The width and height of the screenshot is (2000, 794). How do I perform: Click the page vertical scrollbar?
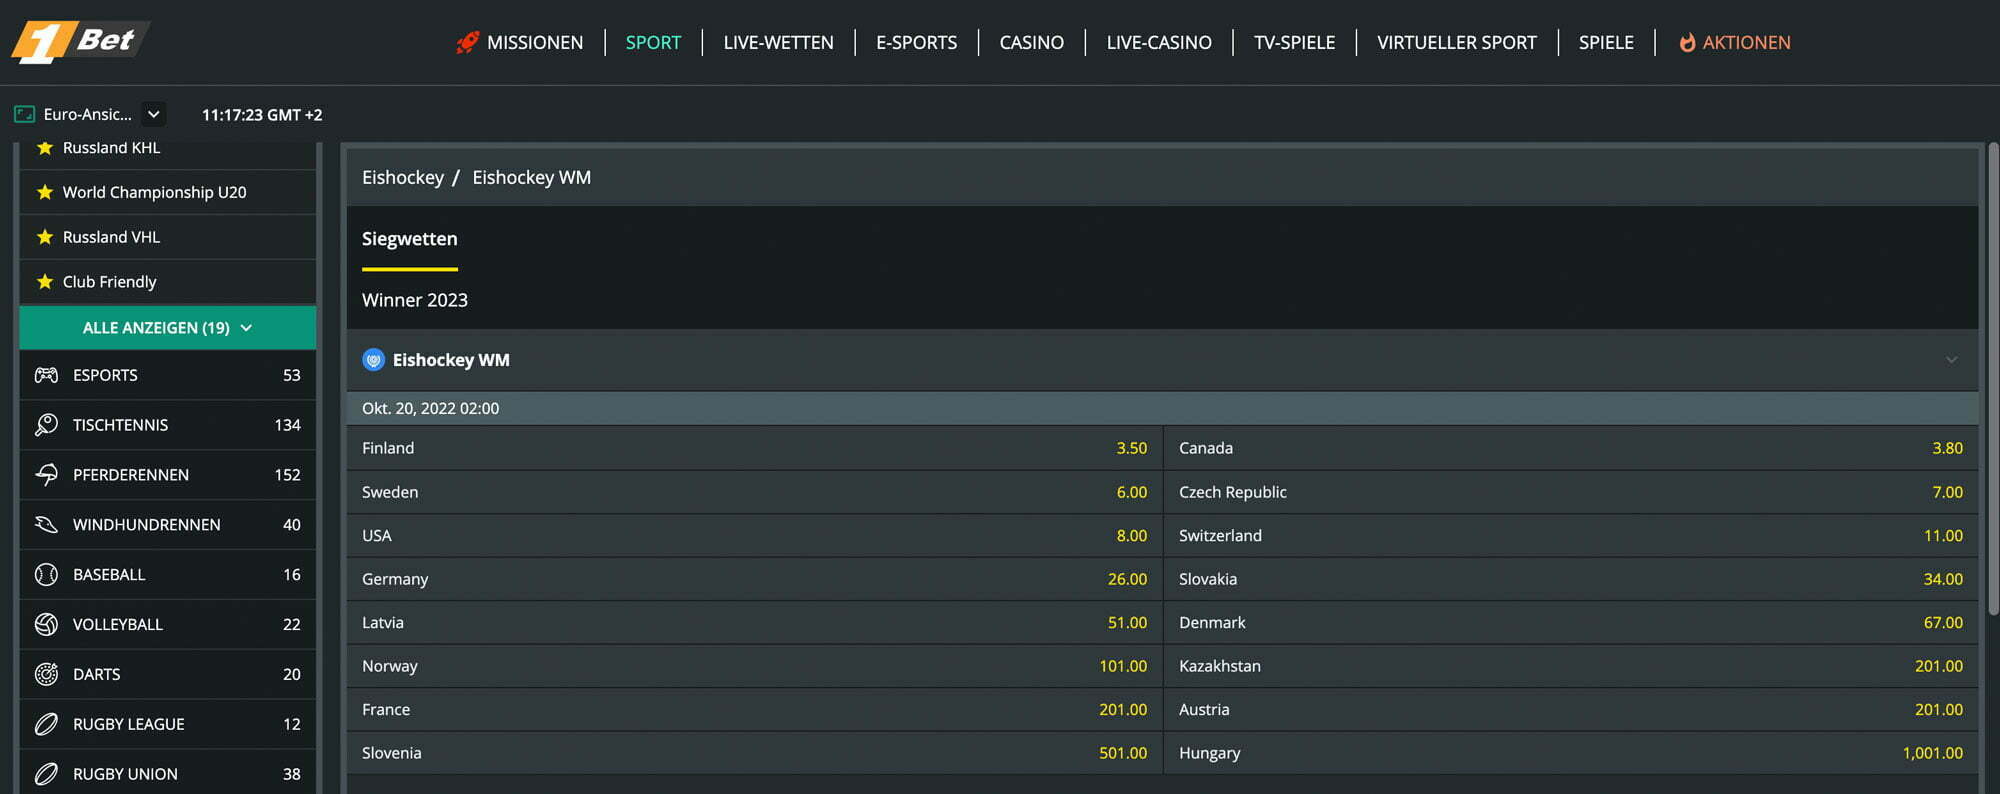click(1993, 379)
